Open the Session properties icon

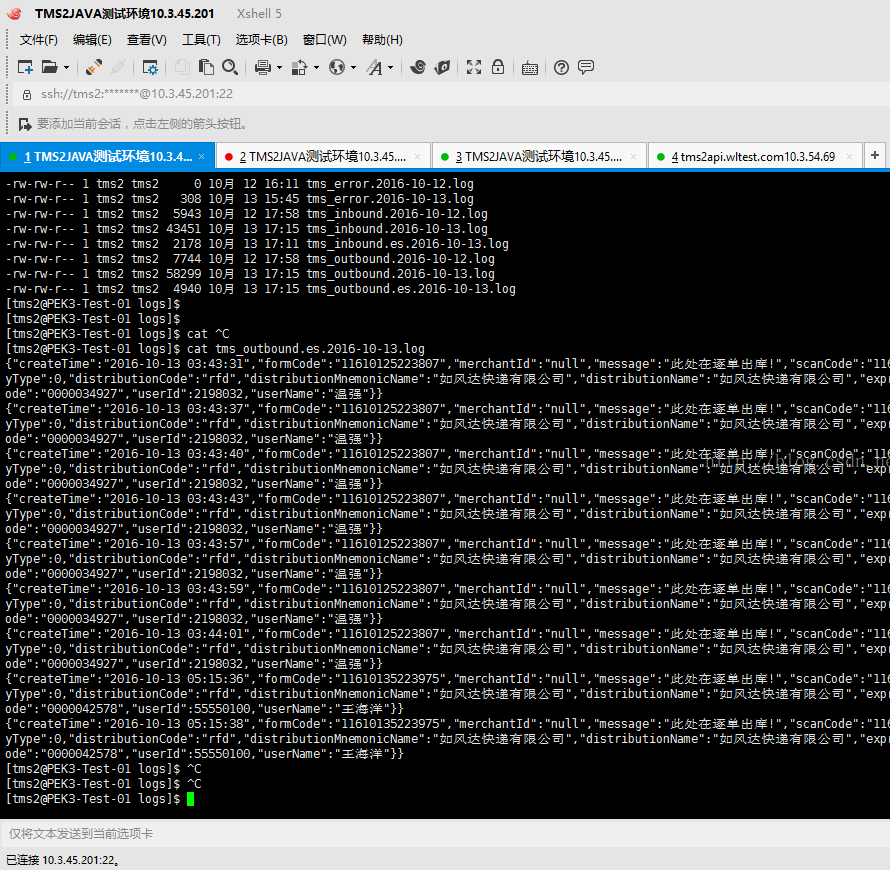[x=150, y=68]
